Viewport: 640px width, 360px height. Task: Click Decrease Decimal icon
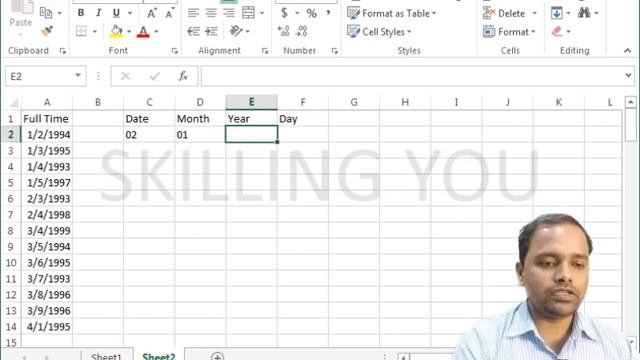tap(302, 31)
